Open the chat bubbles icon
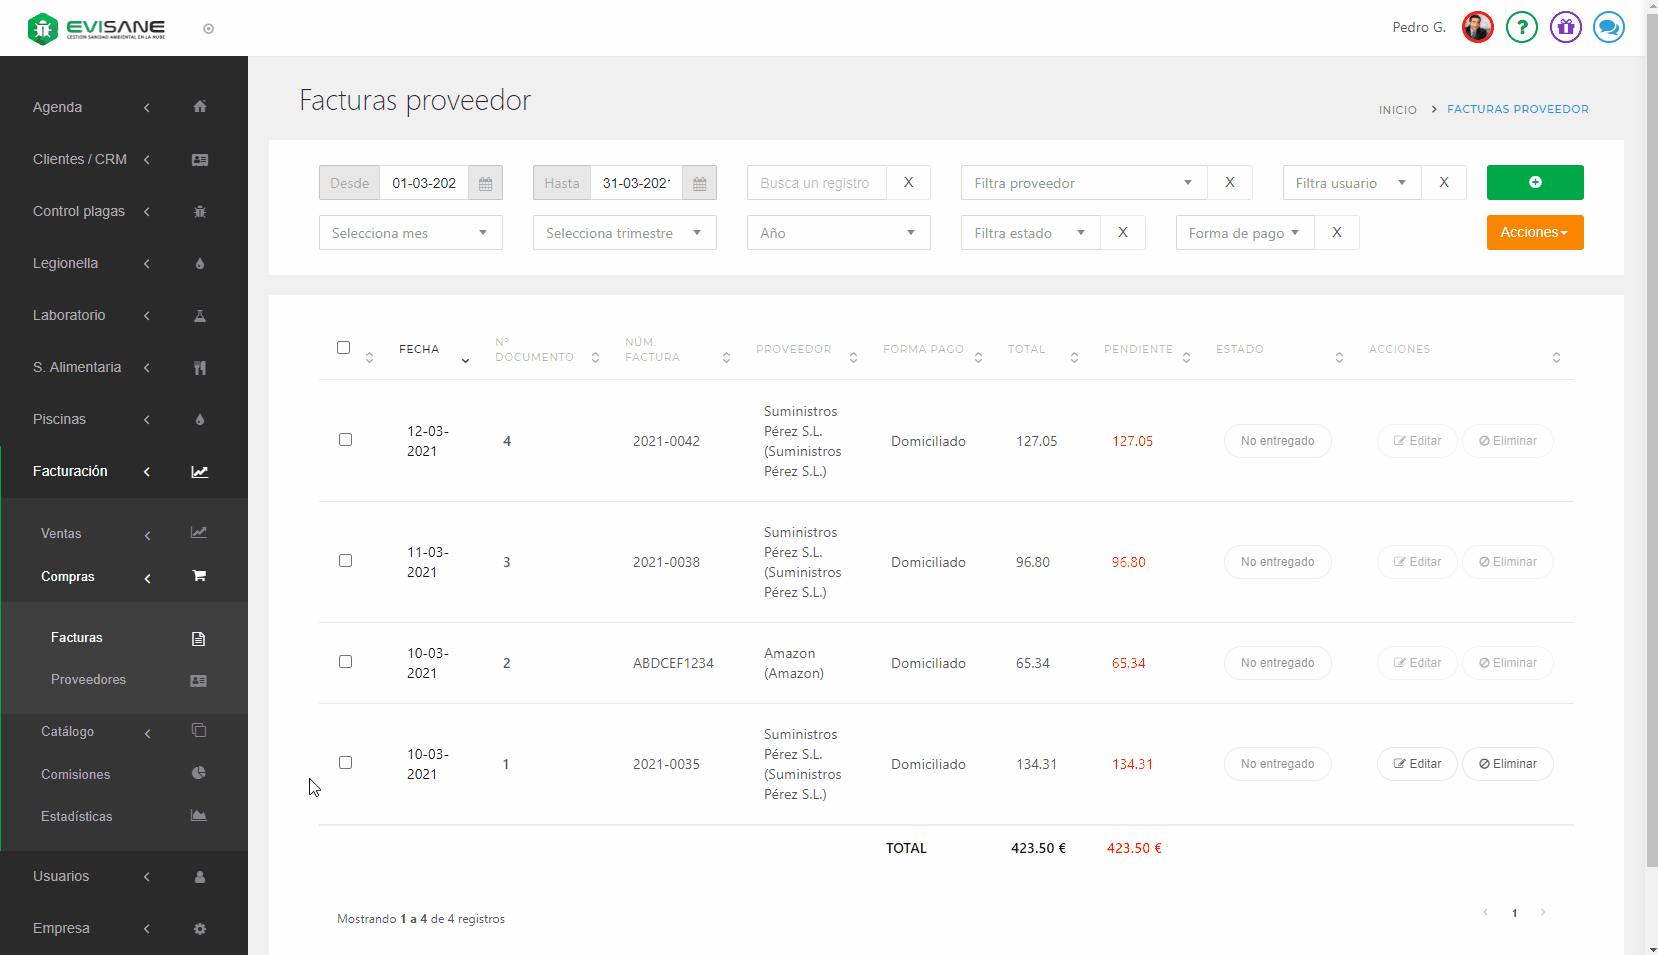The image size is (1658, 955). [x=1608, y=27]
